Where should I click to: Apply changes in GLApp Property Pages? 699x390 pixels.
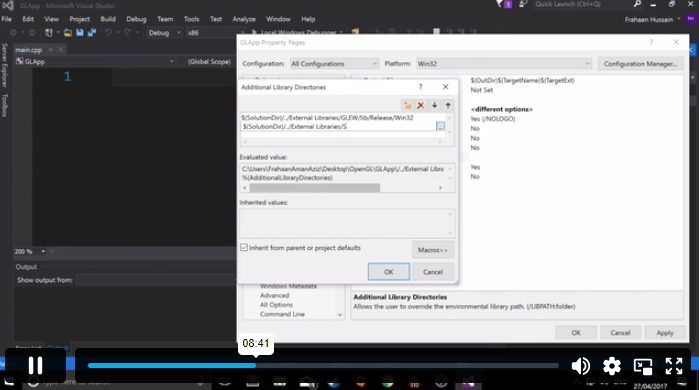click(665, 333)
